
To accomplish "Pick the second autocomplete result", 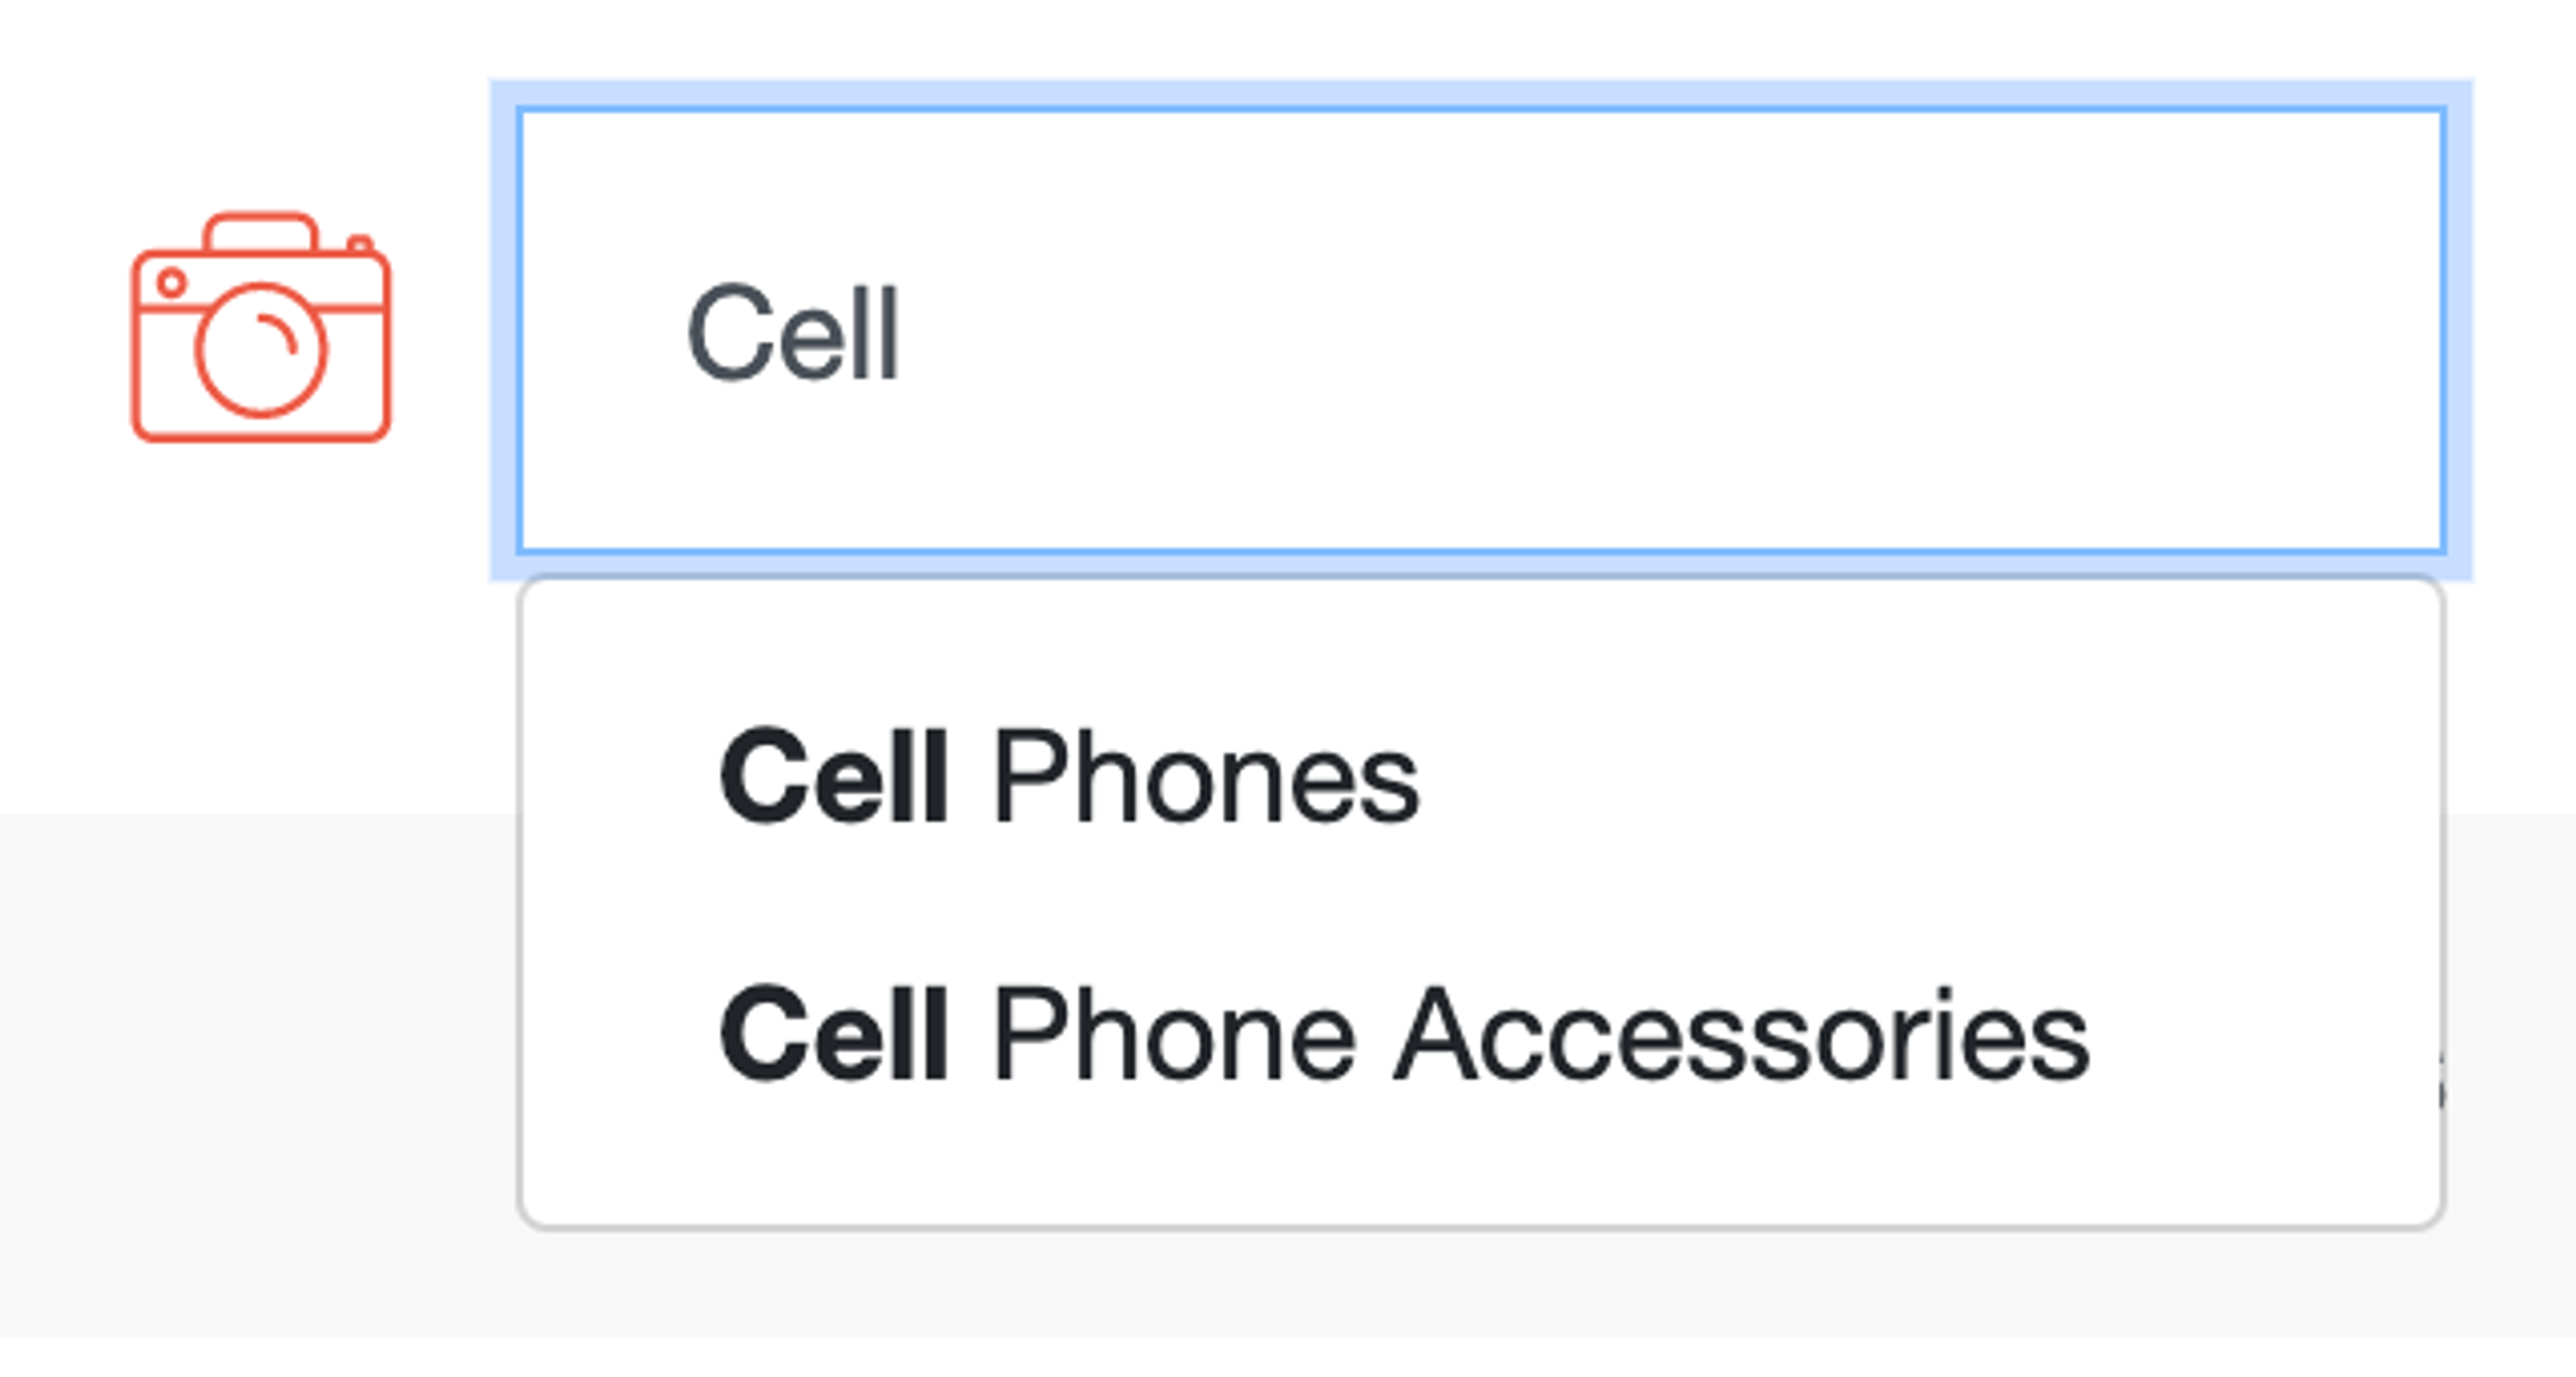I will point(1403,1034).
